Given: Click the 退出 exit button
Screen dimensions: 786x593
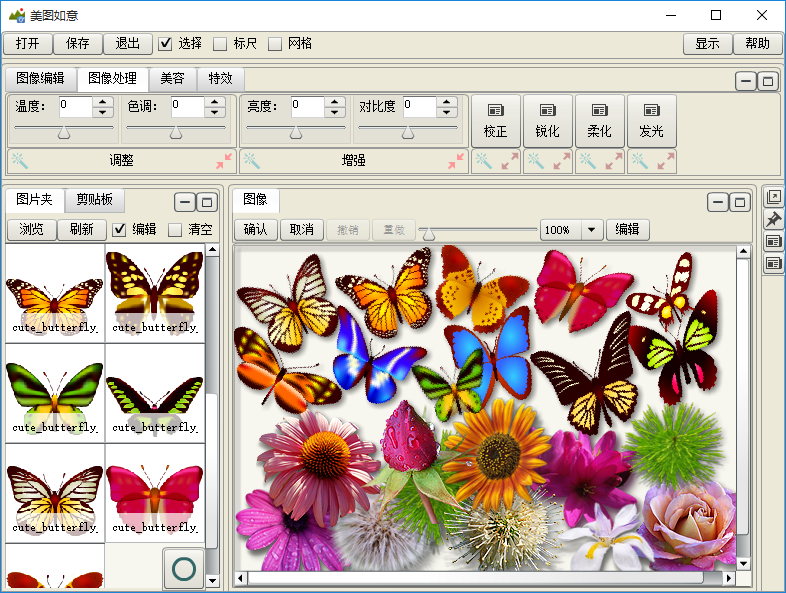Looking at the screenshot, I should [x=128, y=44].
